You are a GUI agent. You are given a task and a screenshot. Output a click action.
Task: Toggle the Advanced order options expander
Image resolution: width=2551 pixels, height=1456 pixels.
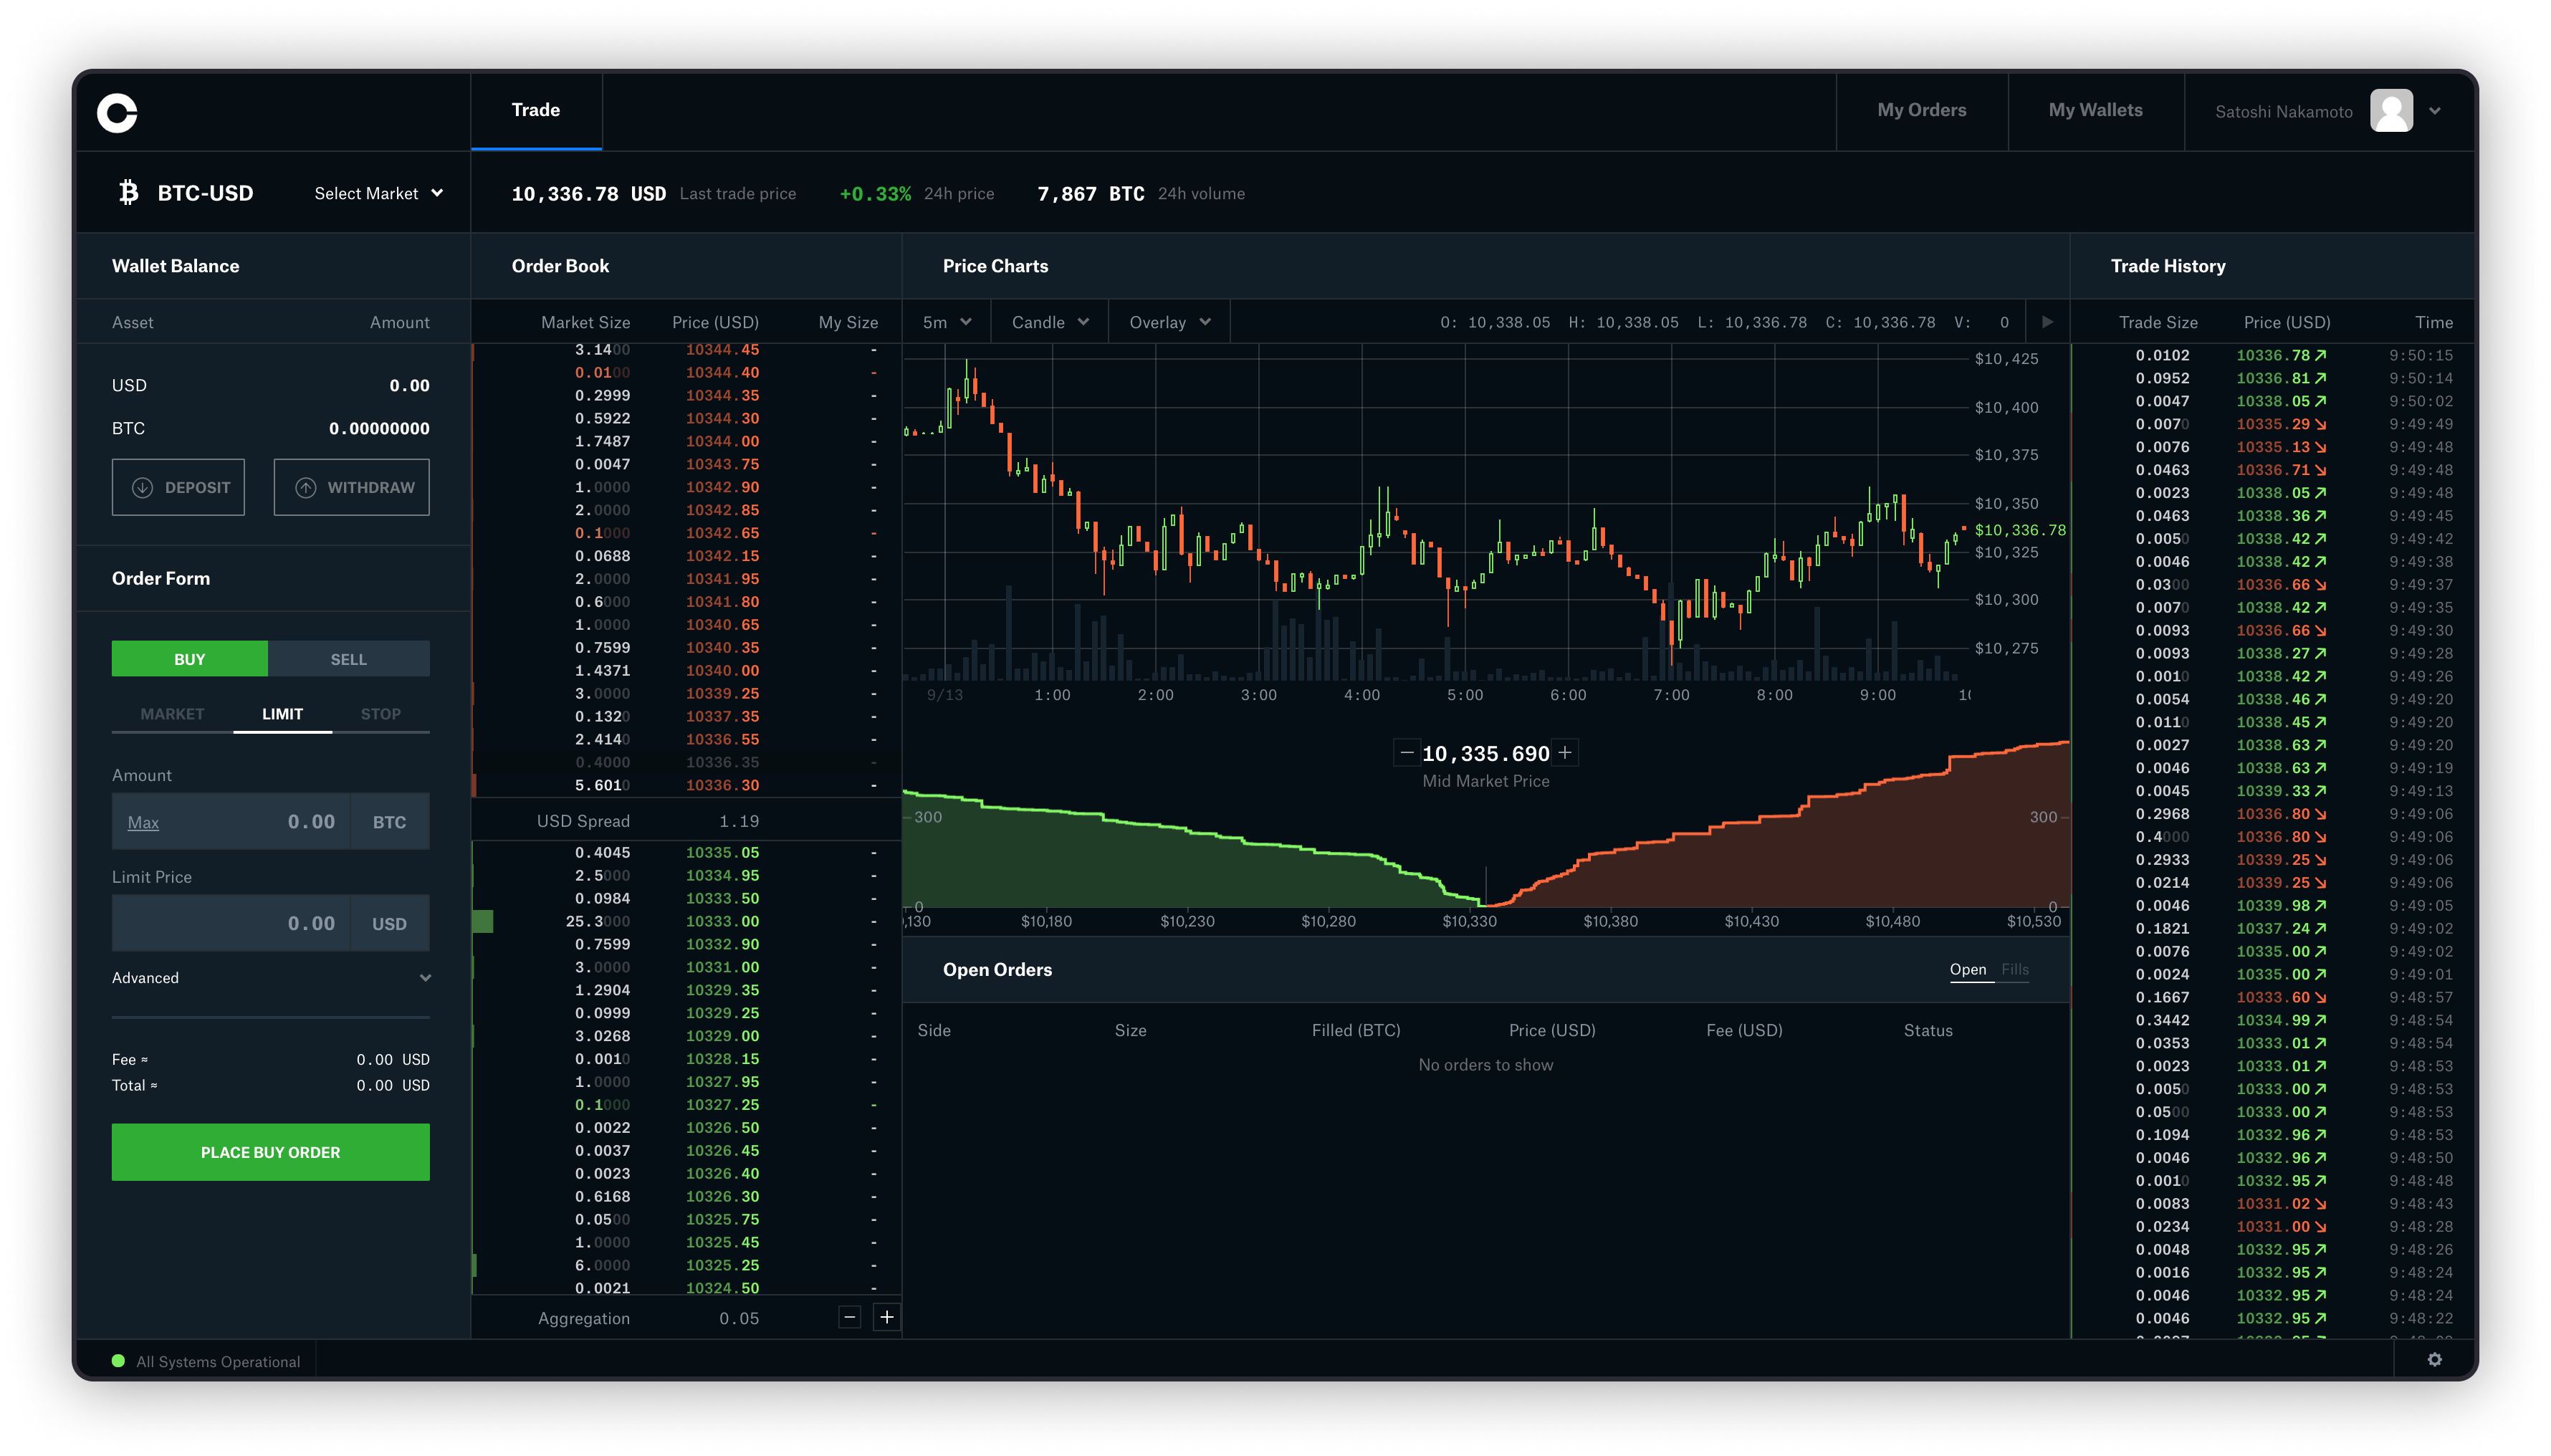[x=270, y=977]
